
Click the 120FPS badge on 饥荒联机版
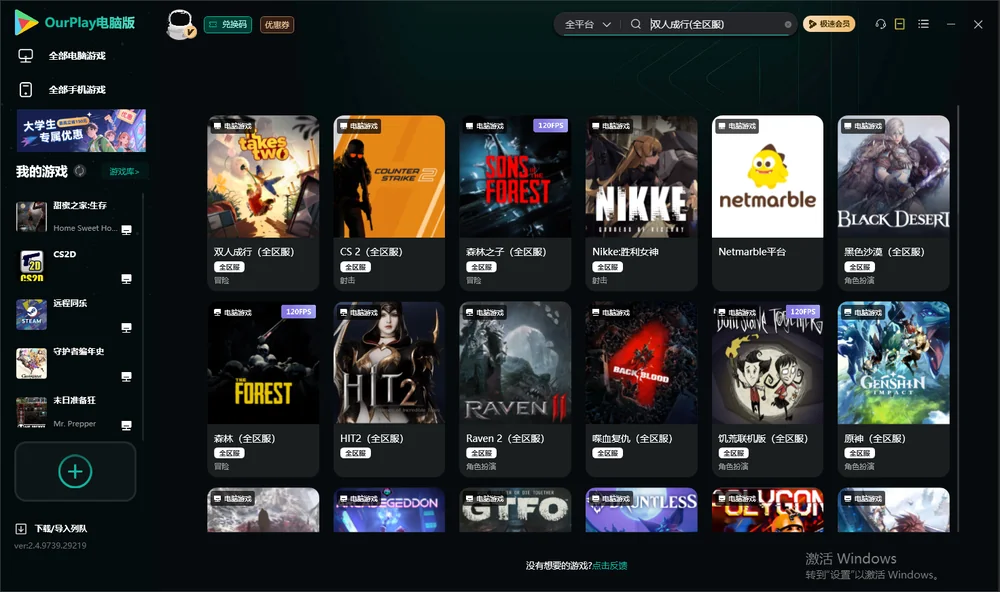(803, 312)
